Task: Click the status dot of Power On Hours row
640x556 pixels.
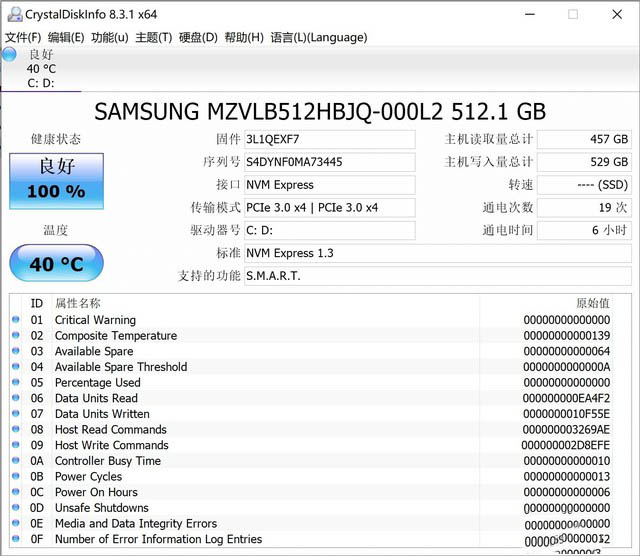Action: [16, 492]
